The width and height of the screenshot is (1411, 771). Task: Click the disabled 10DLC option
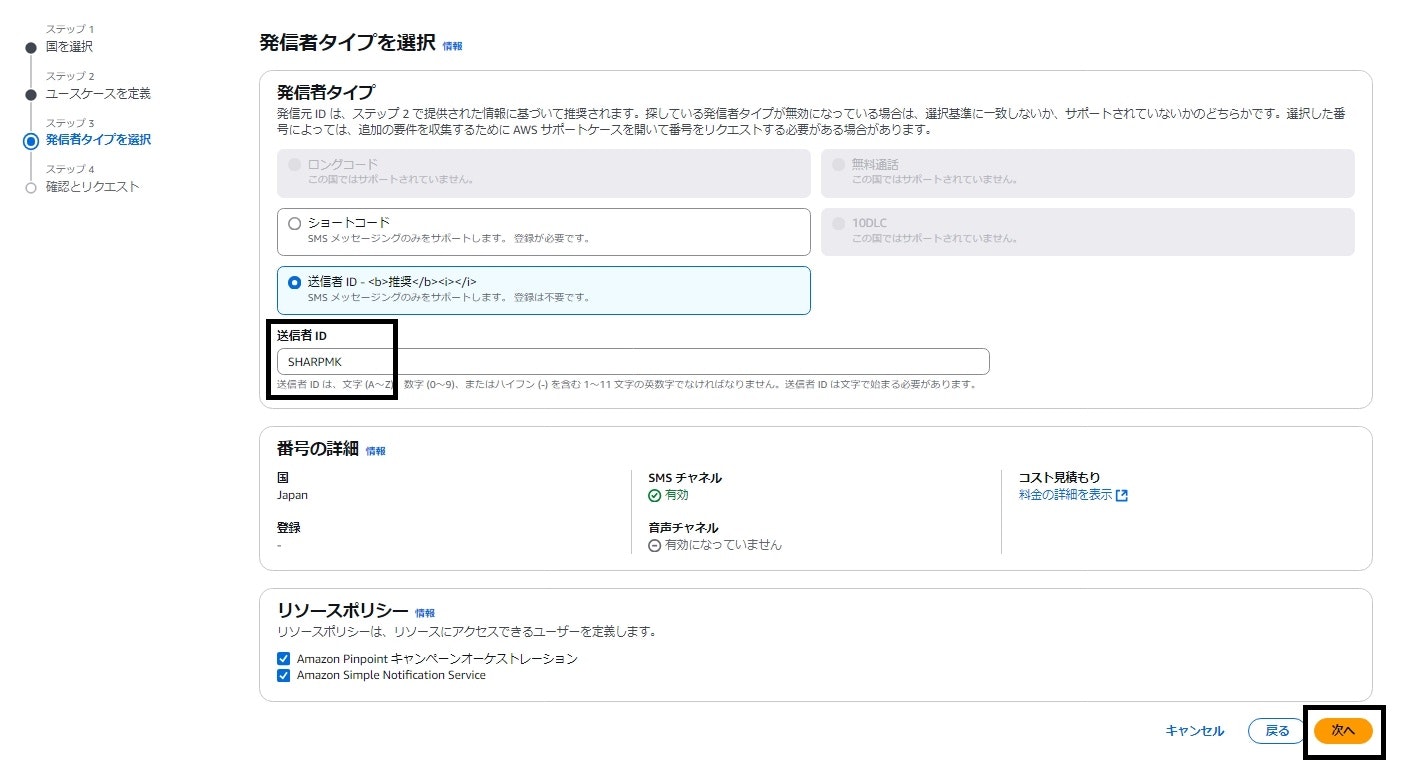coord(1088,232)
